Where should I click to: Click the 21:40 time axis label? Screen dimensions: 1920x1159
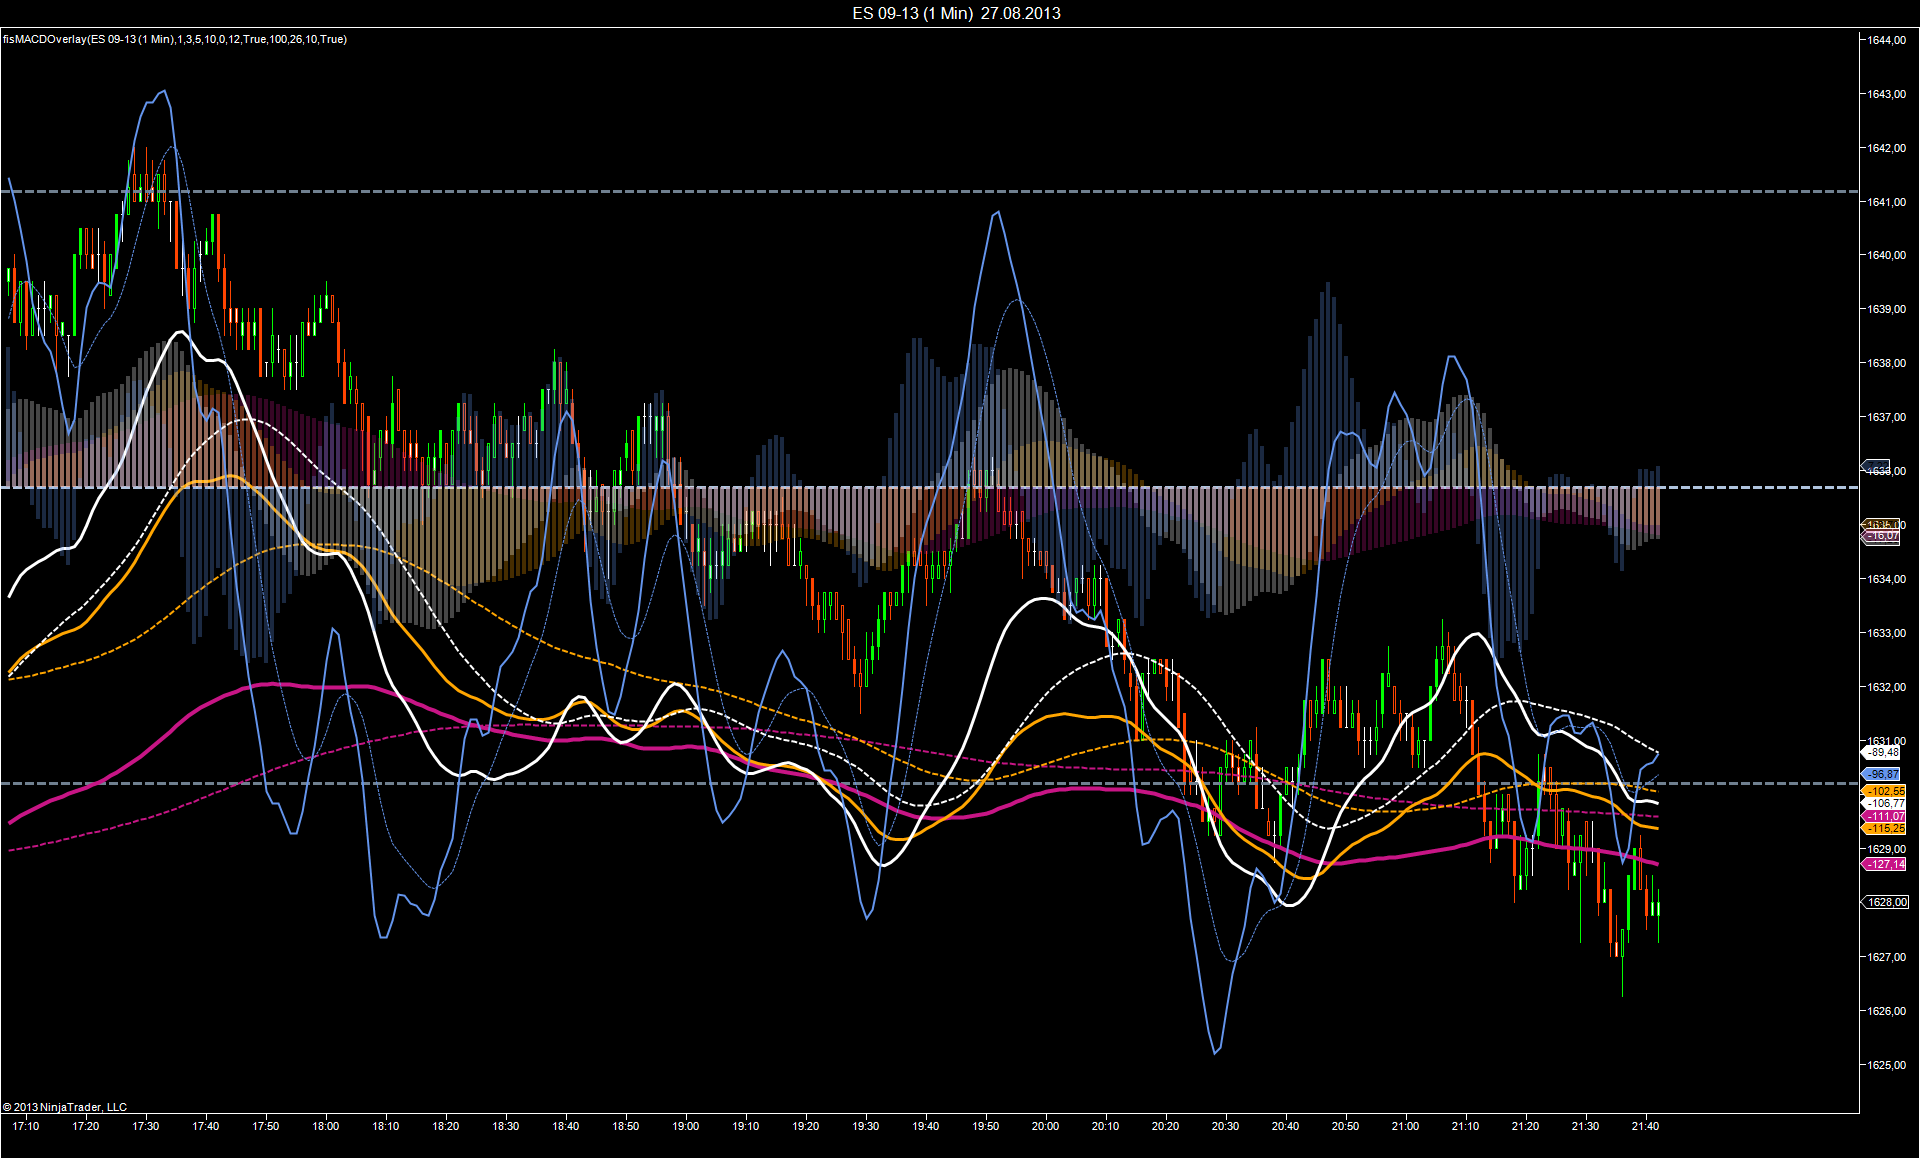pyautogui.click(x=1645, y=1126)
